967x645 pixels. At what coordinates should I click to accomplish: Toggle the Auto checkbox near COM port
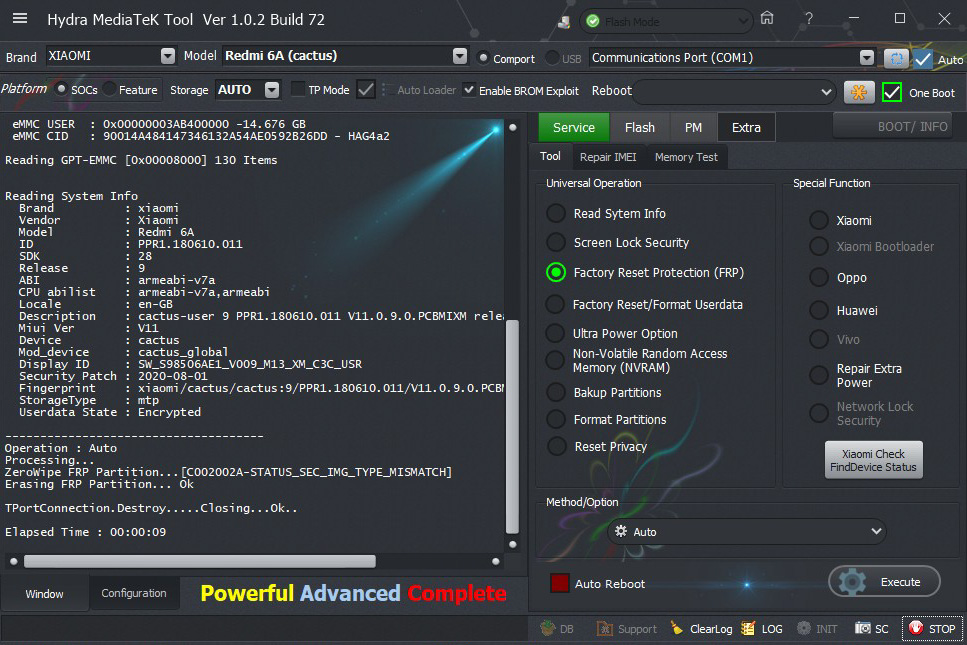(x=923, y=59)
